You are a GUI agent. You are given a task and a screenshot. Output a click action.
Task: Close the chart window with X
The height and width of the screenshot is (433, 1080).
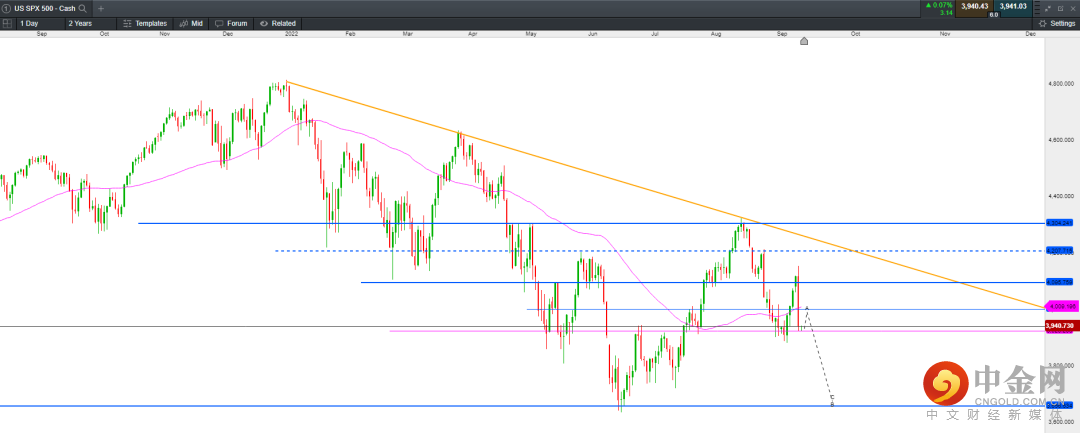1072,8
